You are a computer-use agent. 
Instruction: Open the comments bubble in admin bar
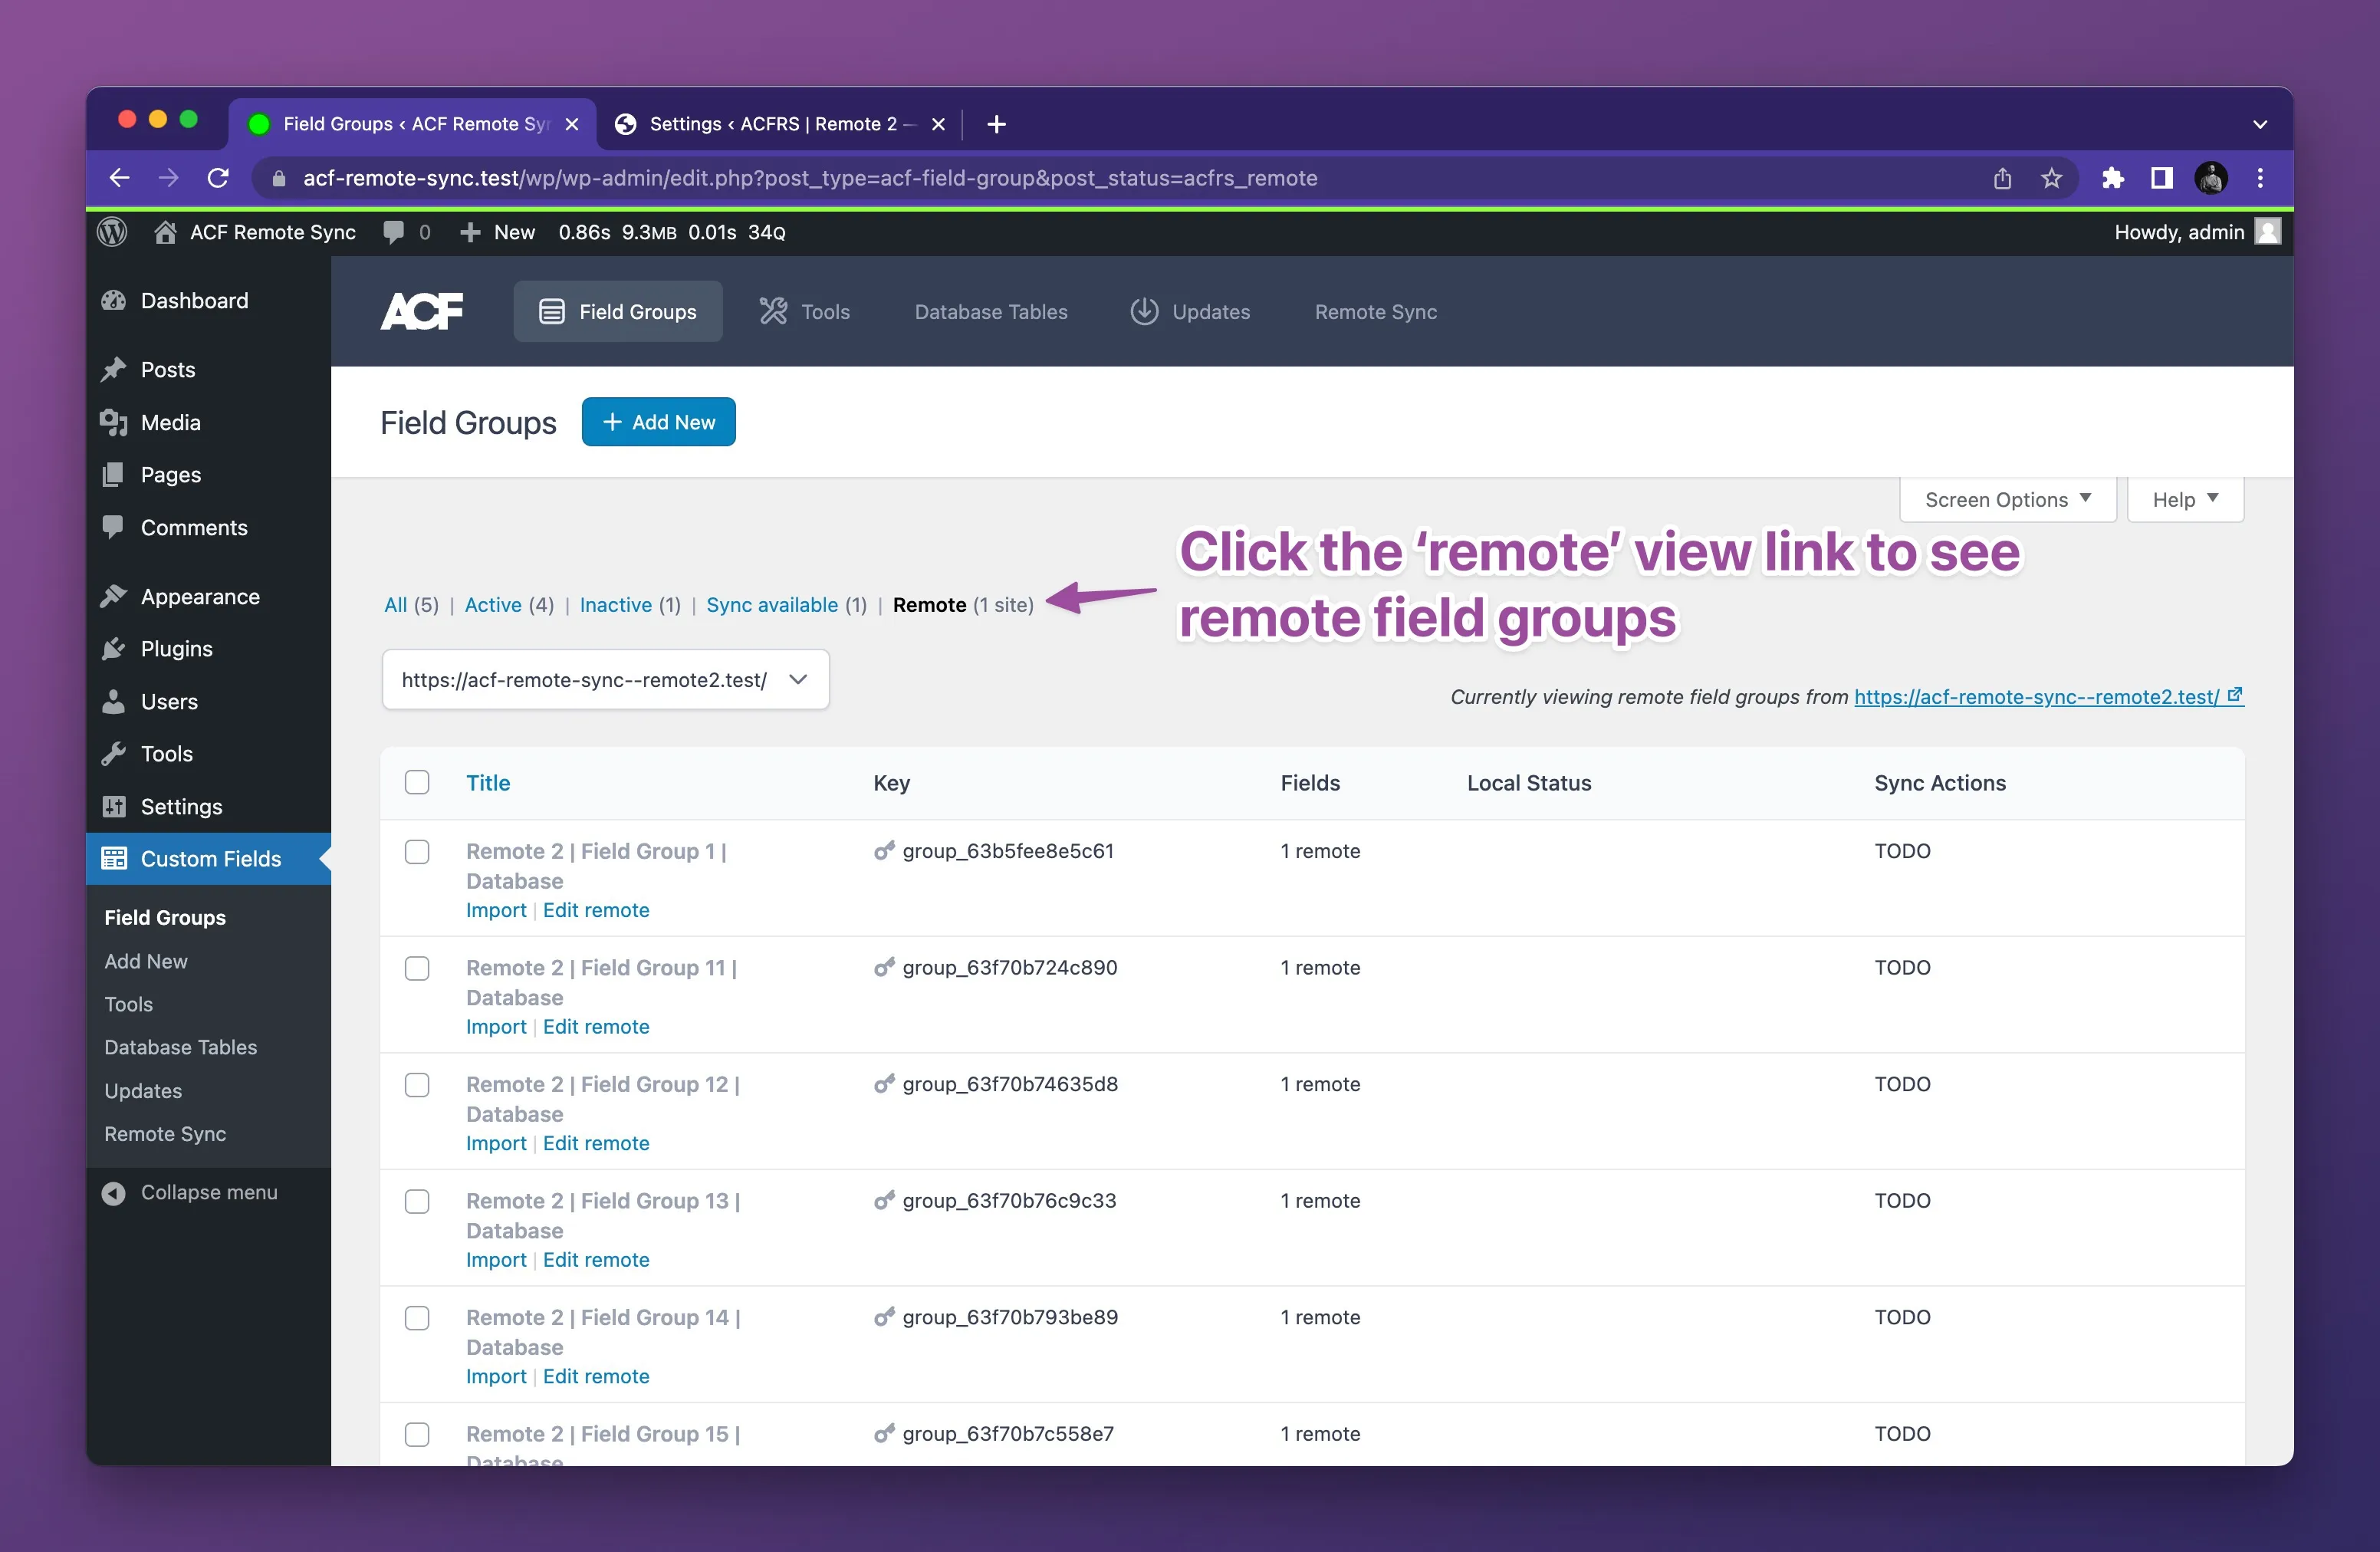pos(406,232)
